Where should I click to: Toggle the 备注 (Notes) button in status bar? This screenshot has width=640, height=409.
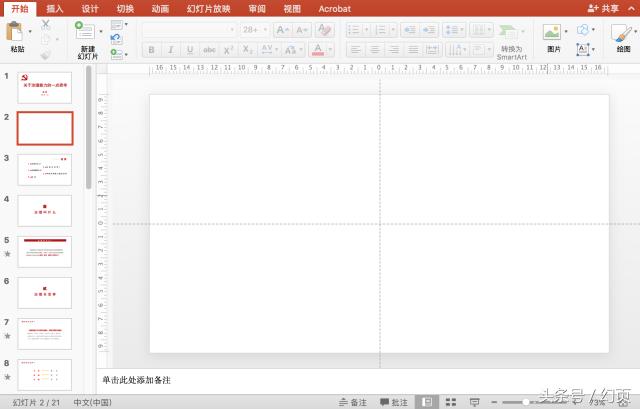352,401
